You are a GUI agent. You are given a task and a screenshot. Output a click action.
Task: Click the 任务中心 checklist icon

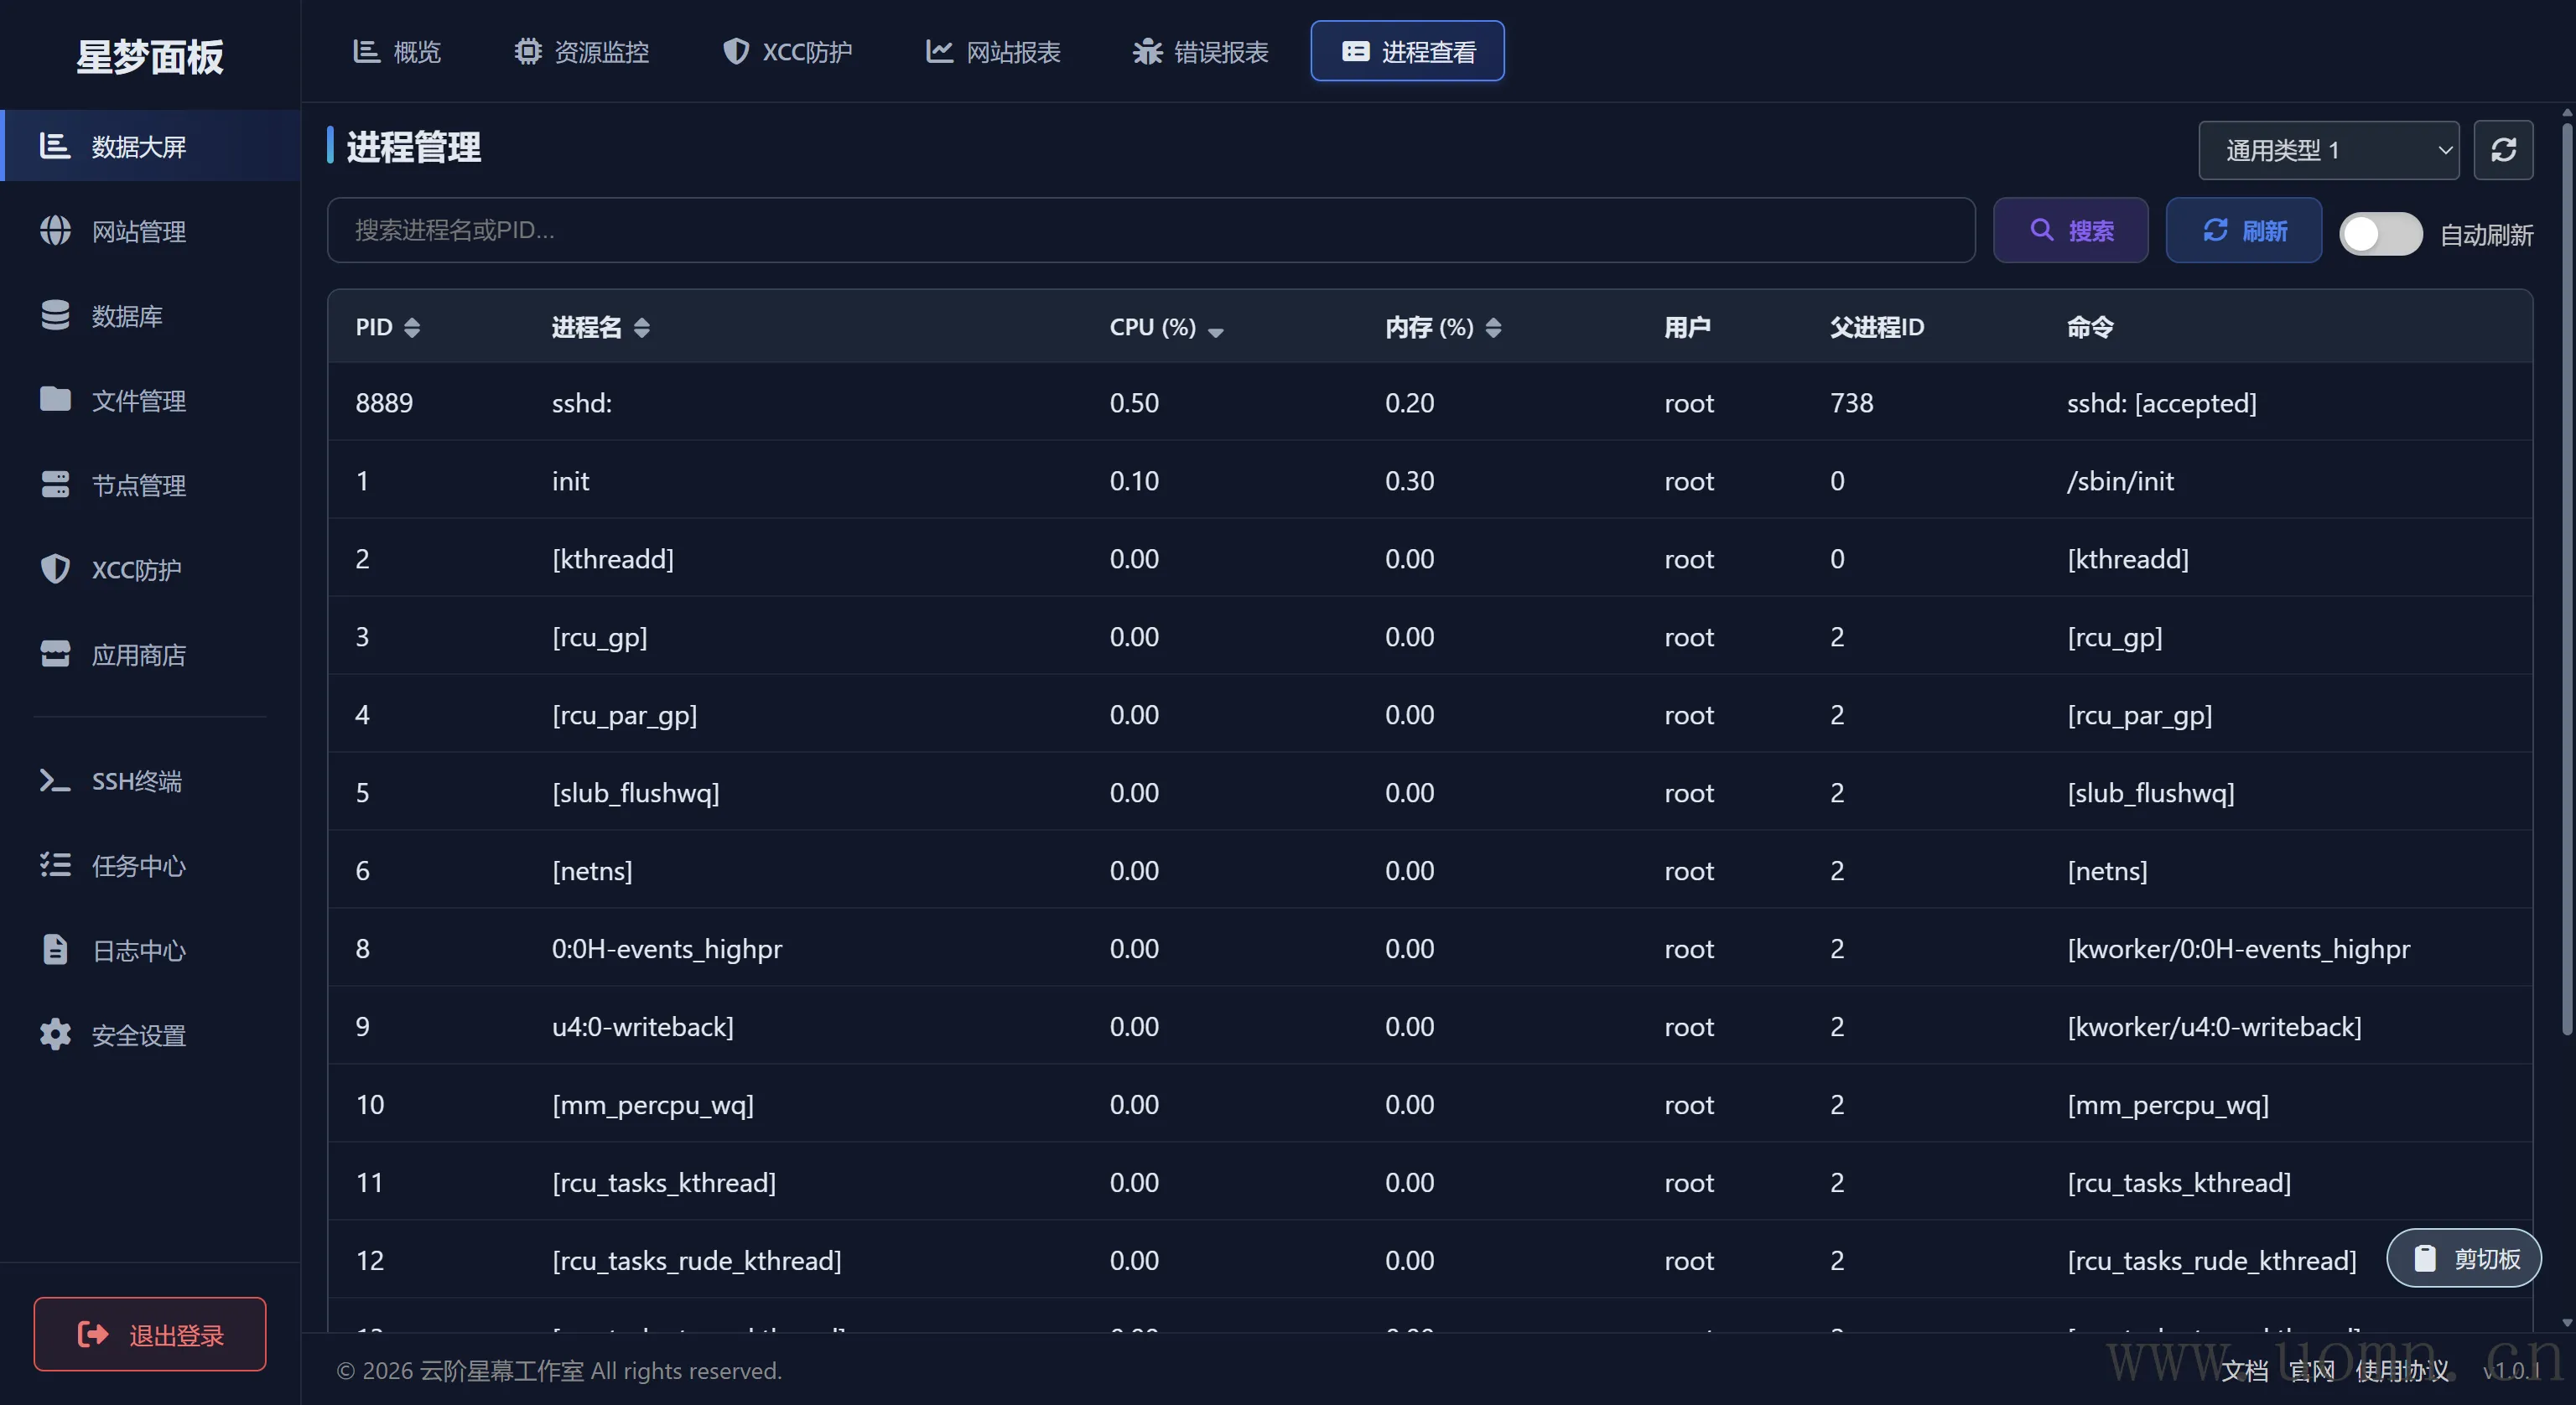click(55, 865)
